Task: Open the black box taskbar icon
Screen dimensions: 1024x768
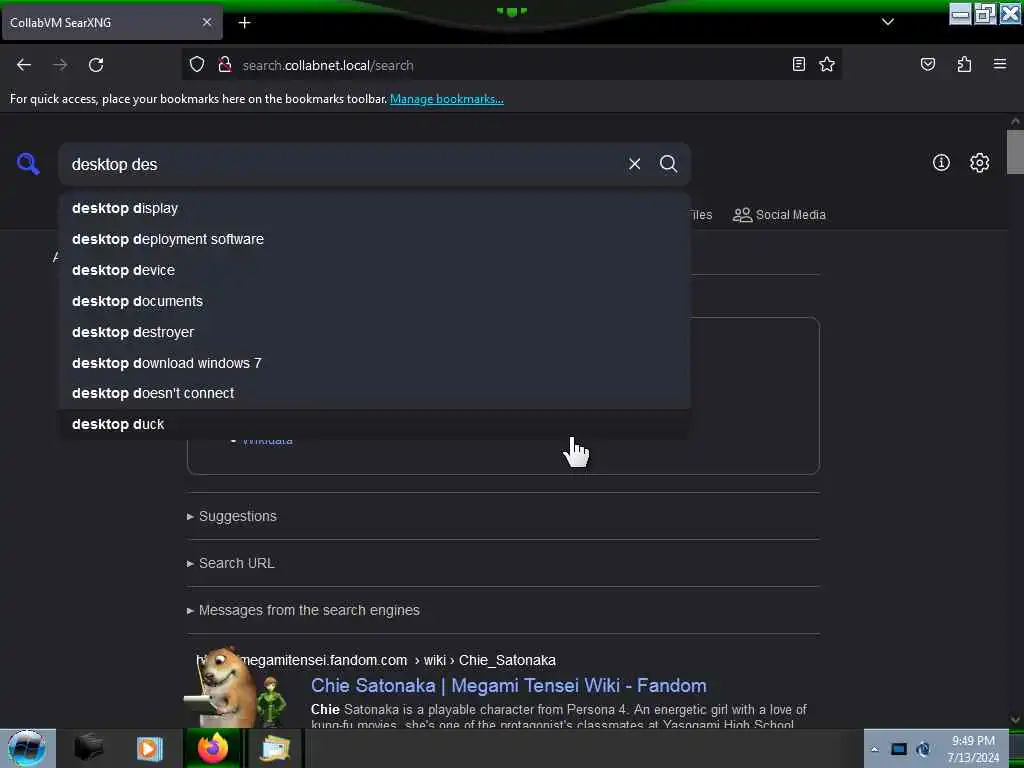Action: [x=88, y=747]
